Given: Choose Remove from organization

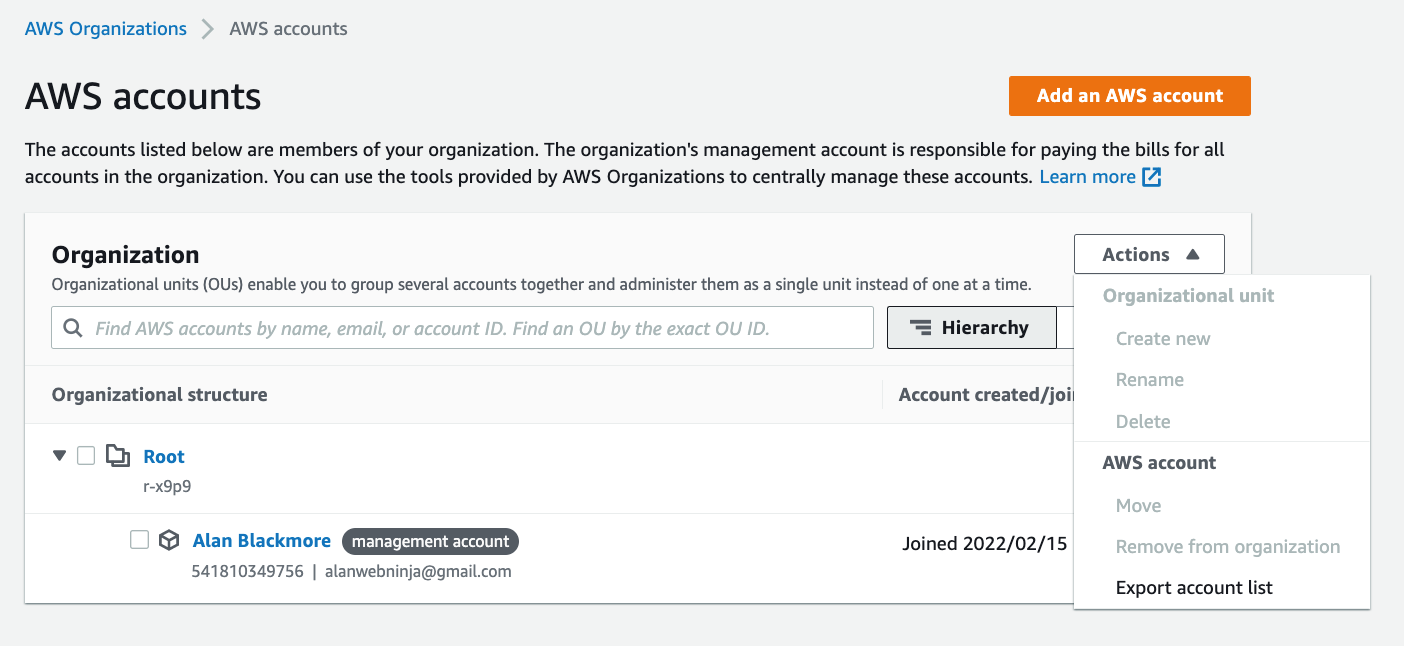Looking at the screenshot, I should (x=1228, y=547).
